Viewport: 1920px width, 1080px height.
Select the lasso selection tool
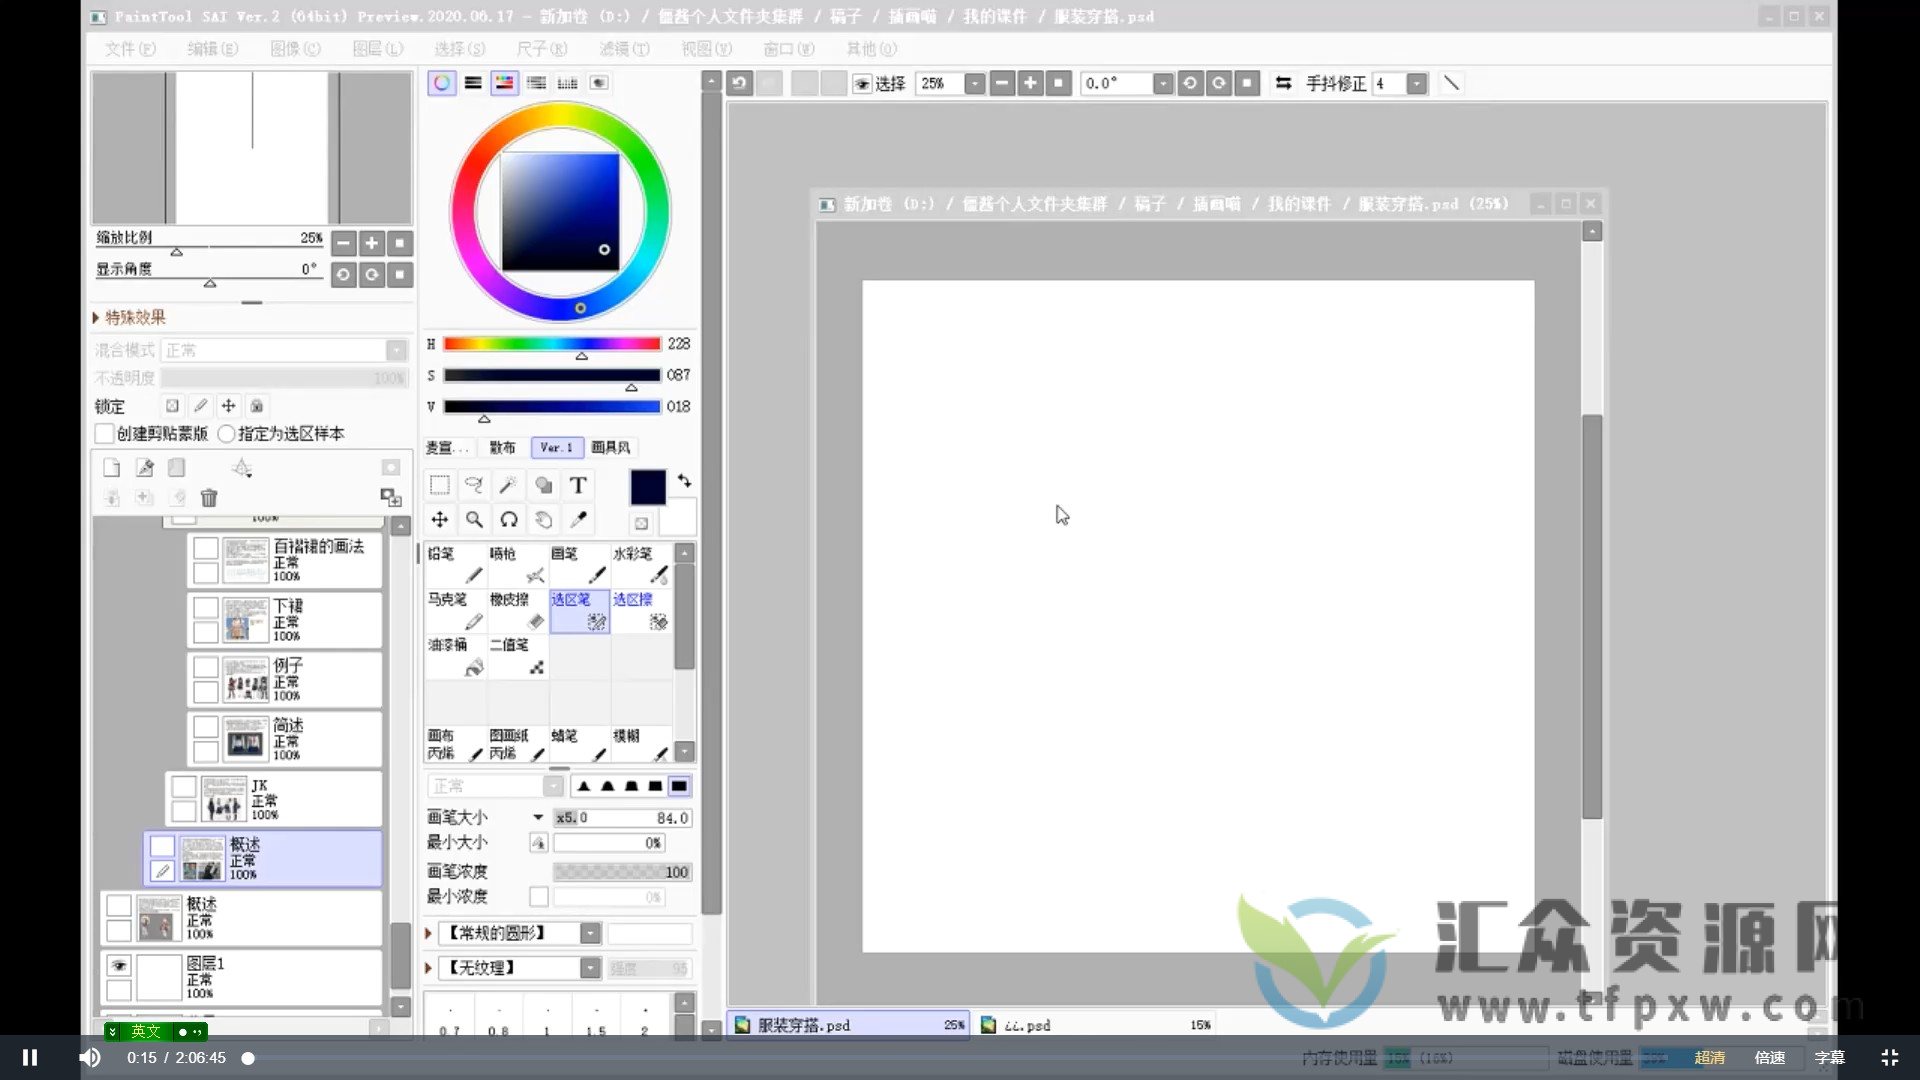(474, 486)
